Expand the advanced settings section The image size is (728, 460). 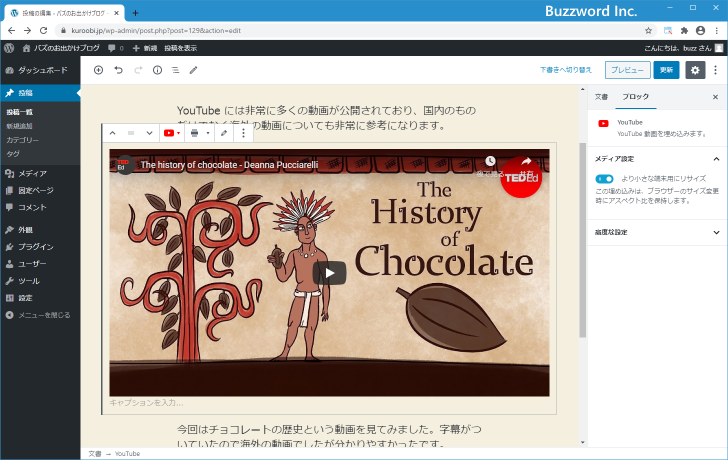tap(657, 232)
